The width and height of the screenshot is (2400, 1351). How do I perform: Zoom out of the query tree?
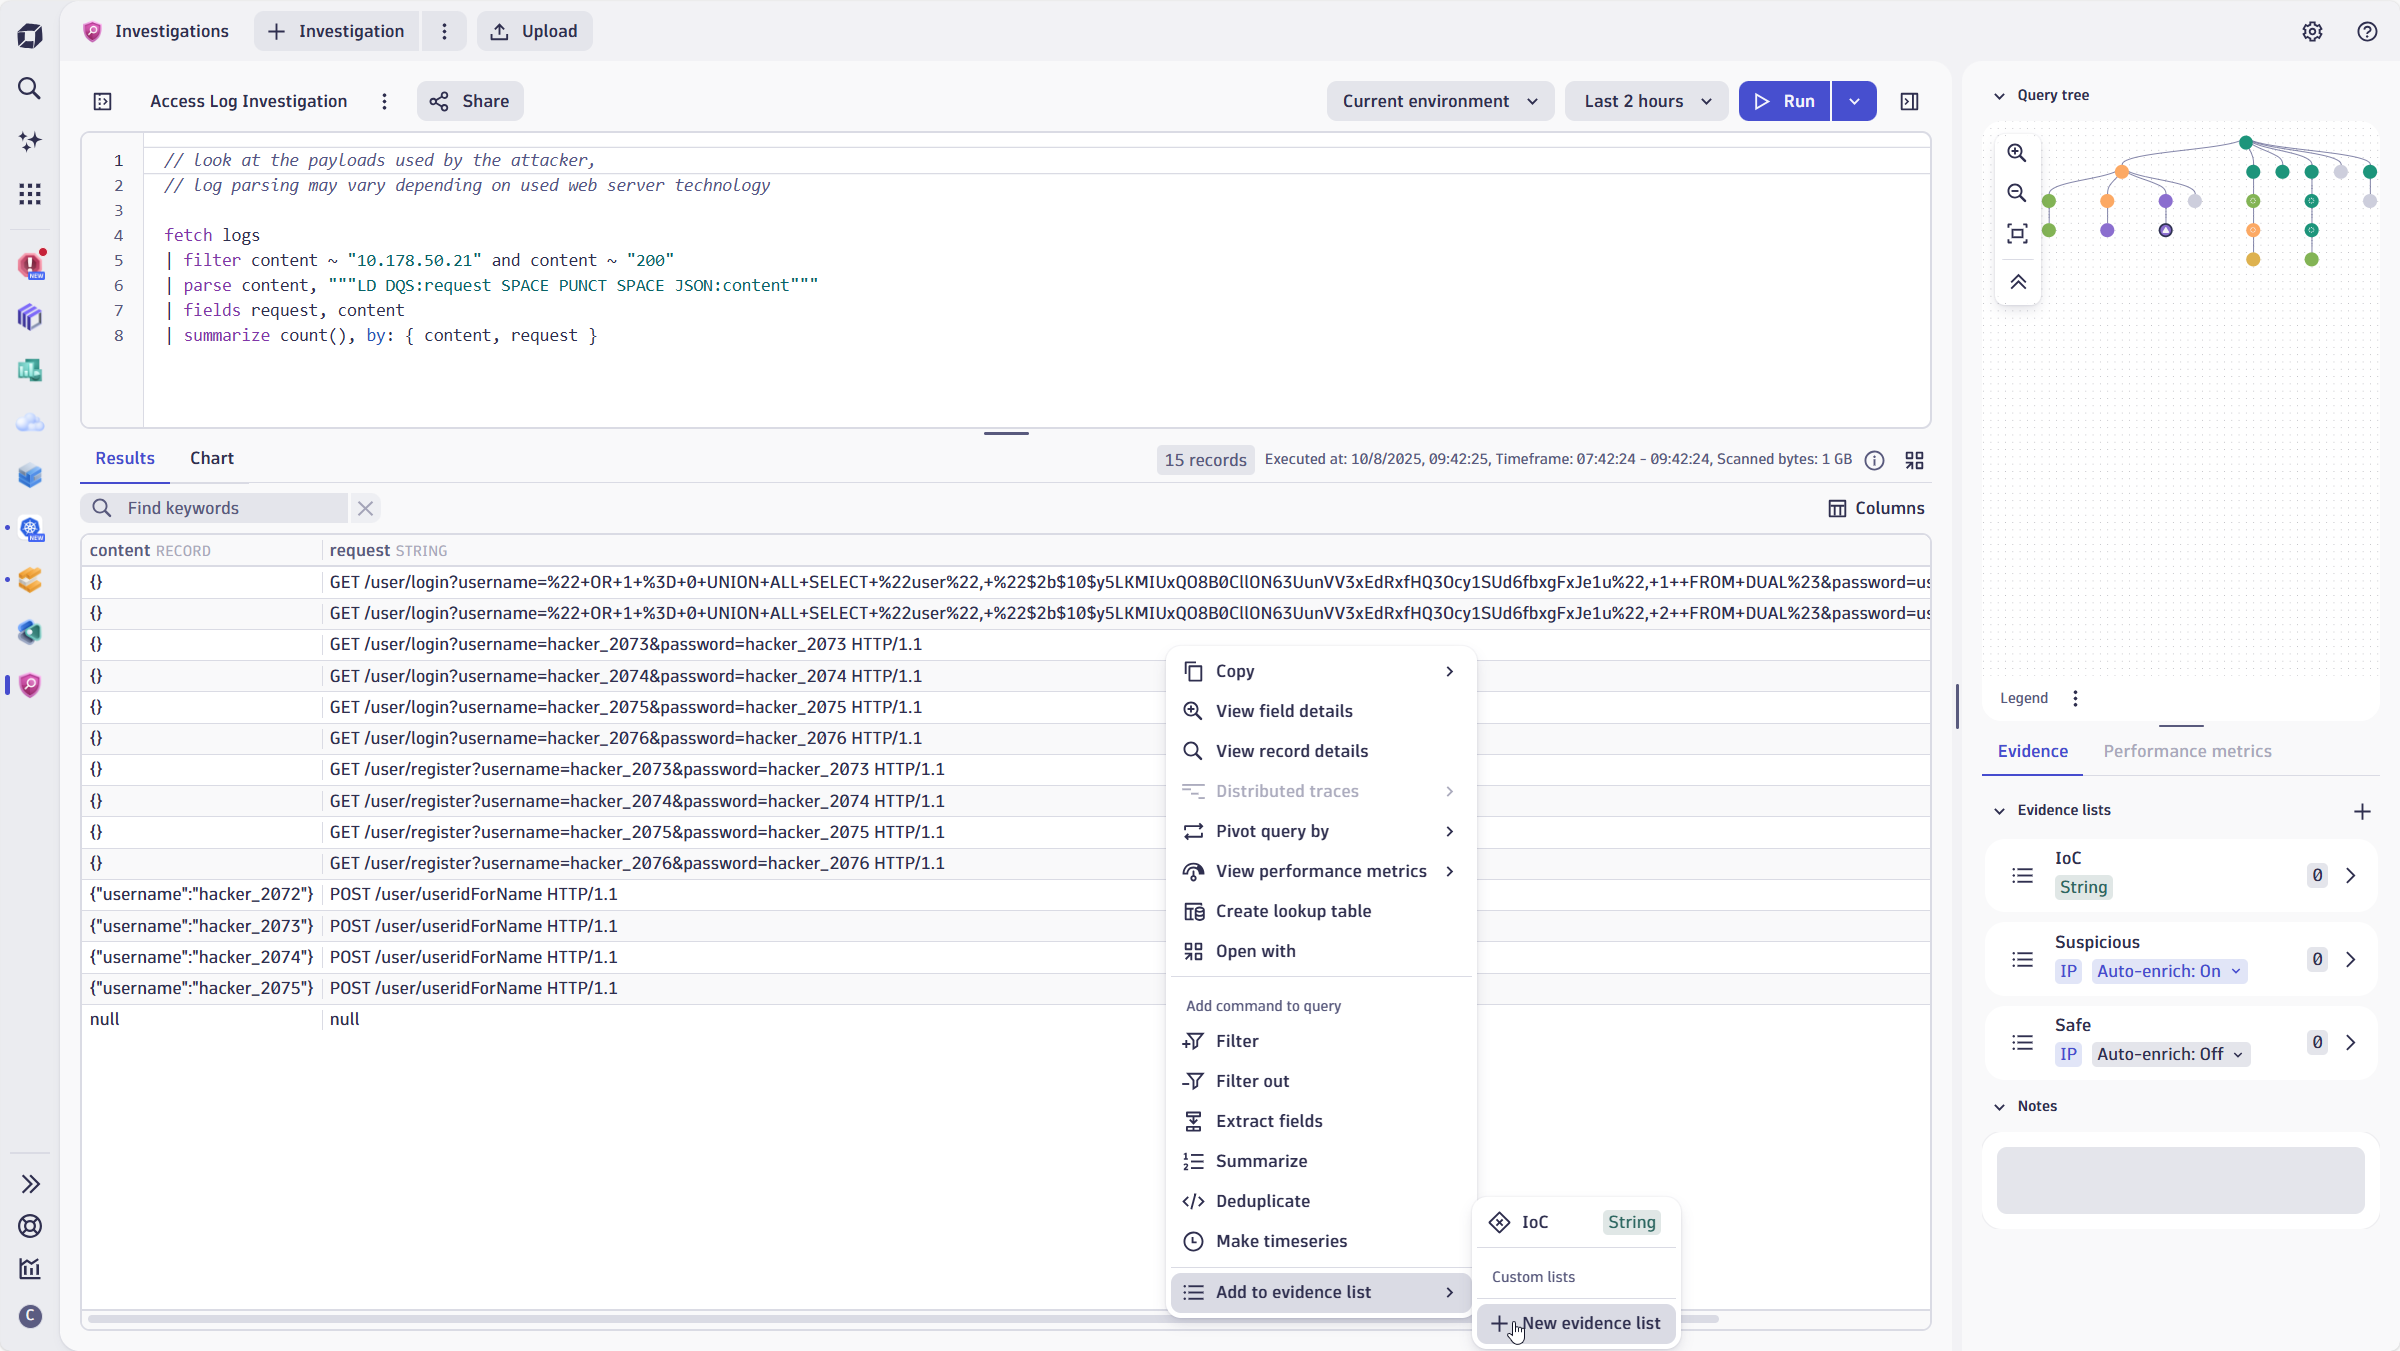tap(2017, 193)
